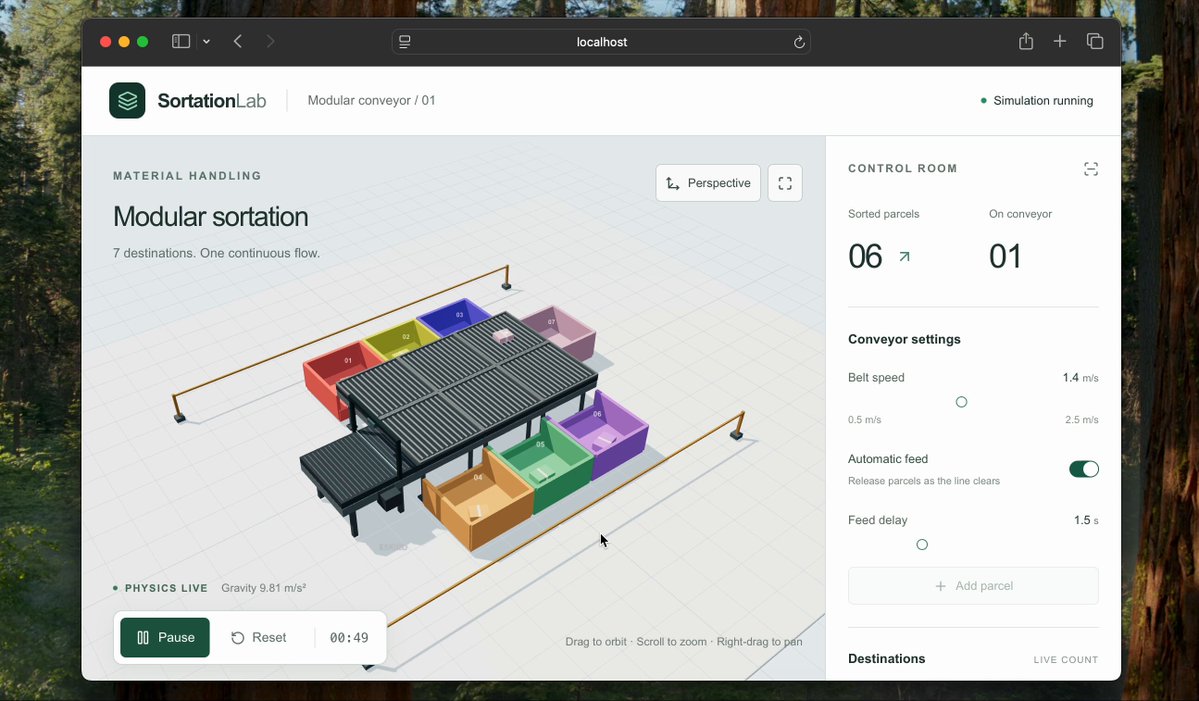Click the Simulation running status
The width and height of the screenshot is (1199, 701).
(1036, 100)
